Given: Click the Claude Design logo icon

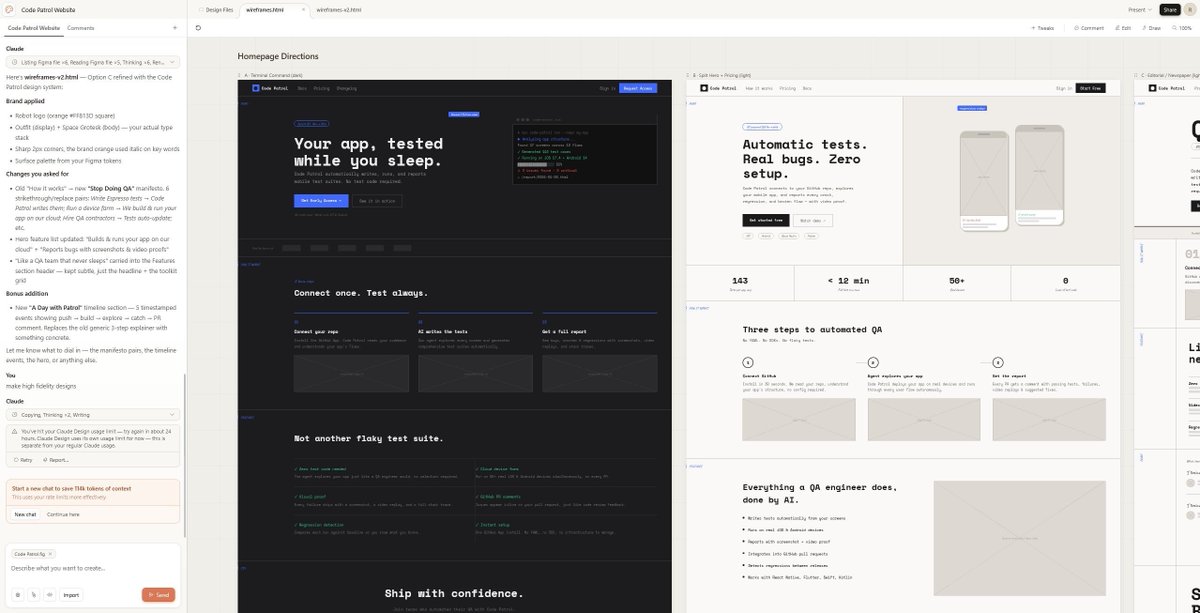Looking at the screenshot, I should point(10,9).
